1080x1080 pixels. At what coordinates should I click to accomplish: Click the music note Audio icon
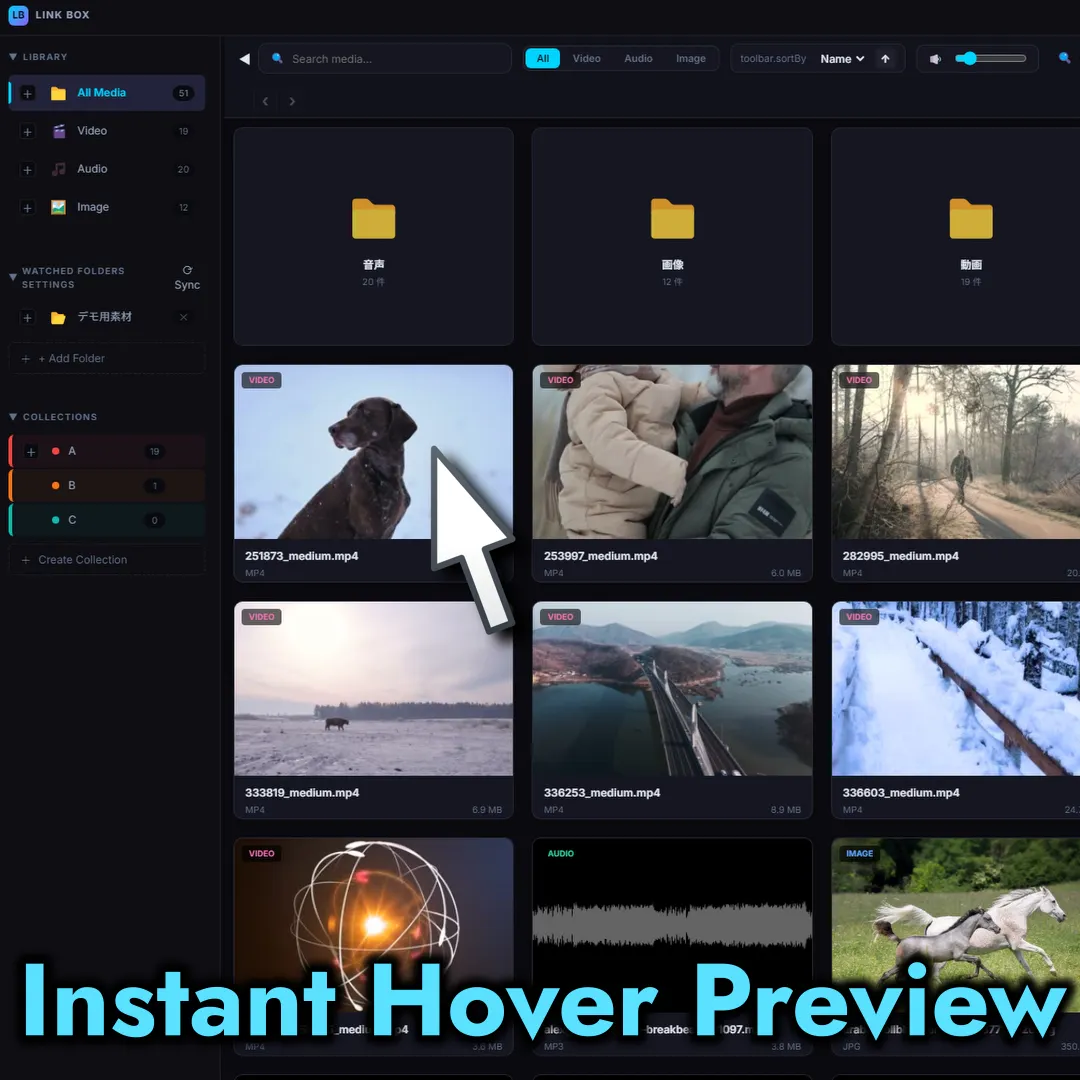(59, 169)
